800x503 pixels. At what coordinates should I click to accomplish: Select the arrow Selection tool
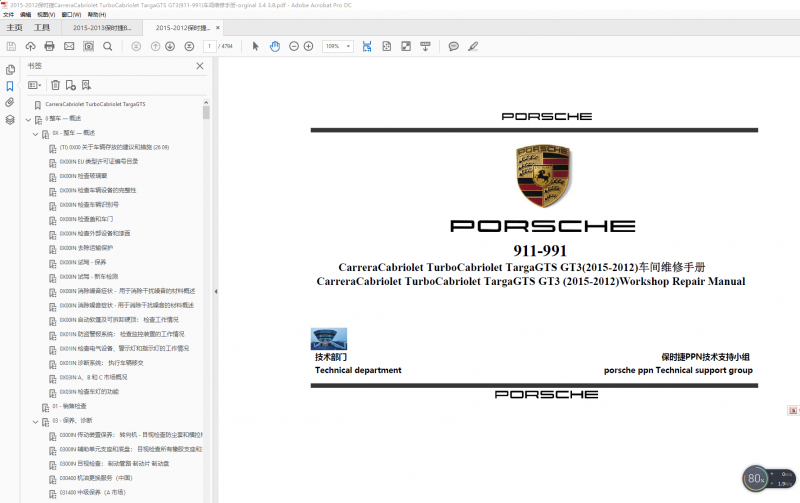(256, 46)
